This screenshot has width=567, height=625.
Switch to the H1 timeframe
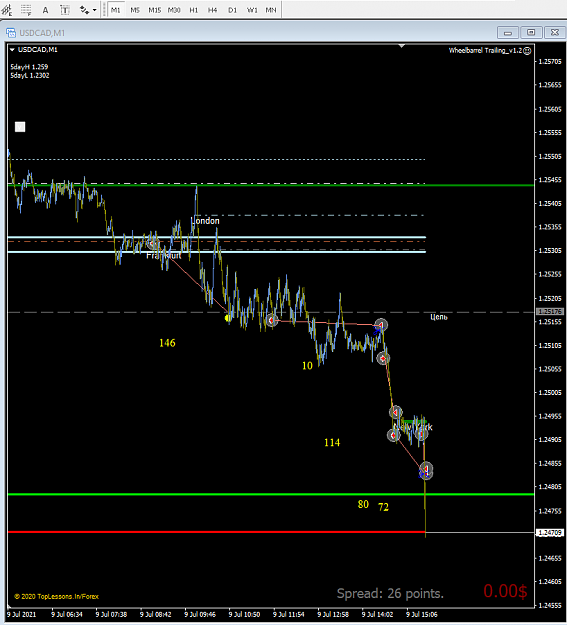194,10
